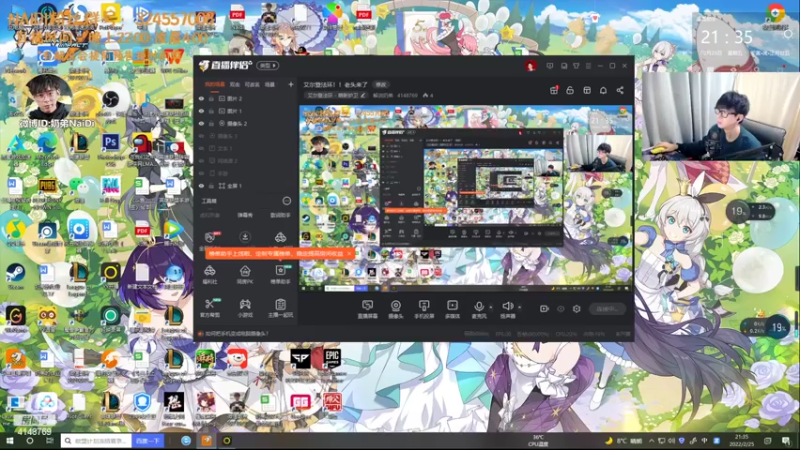Viewport: 800px width, 450px height.
Task: Mute the 麦克风 microphone
Action: [x=479, y=309]
